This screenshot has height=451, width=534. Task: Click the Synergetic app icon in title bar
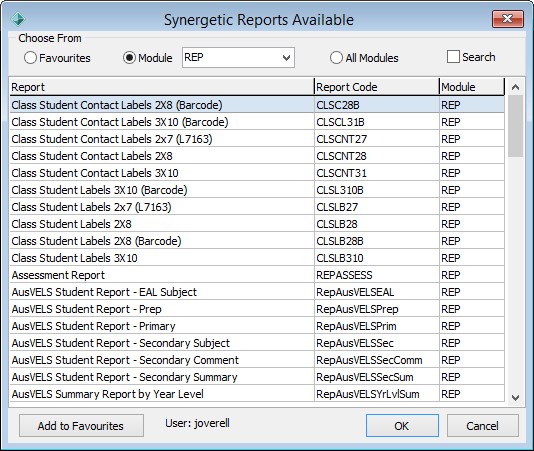pyautogui.click(x=18, y=19)
